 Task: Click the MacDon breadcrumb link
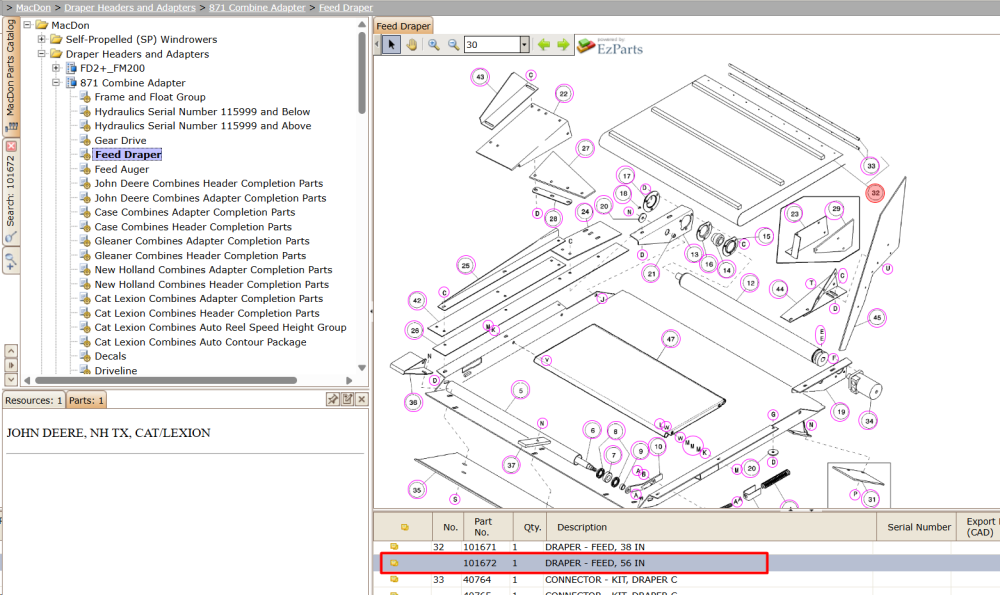(33, 8)
